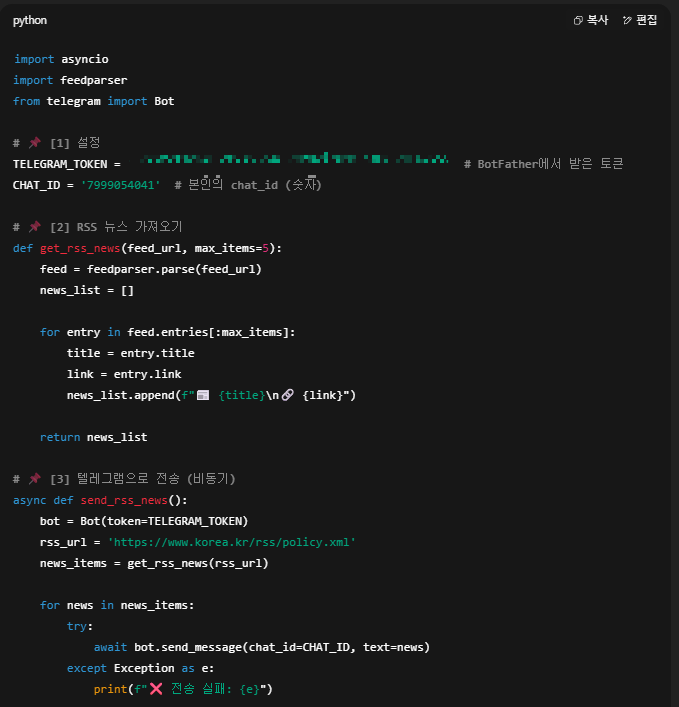Click 'for entry in feed.entries[:max_items]:' line

click(167, 332)
